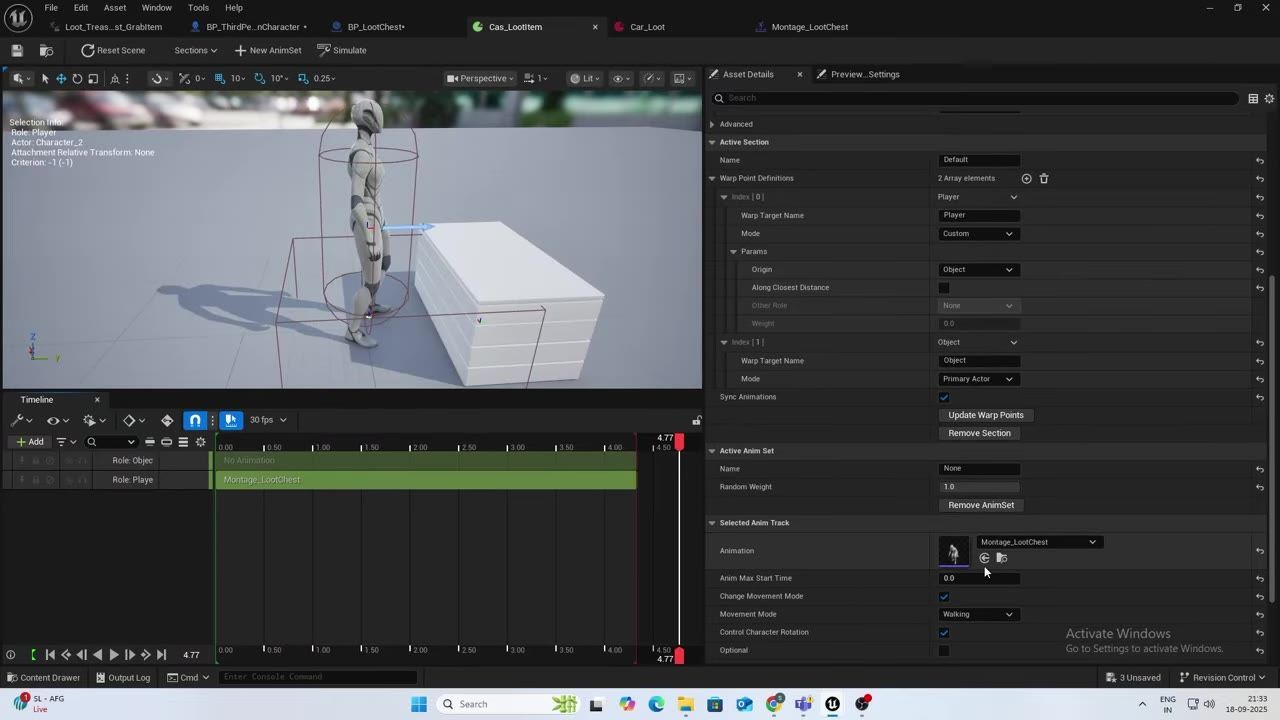Open the Asset Details panel grid view options
This screenshot has height=720, width=1280.
(x=1253, y=98)
